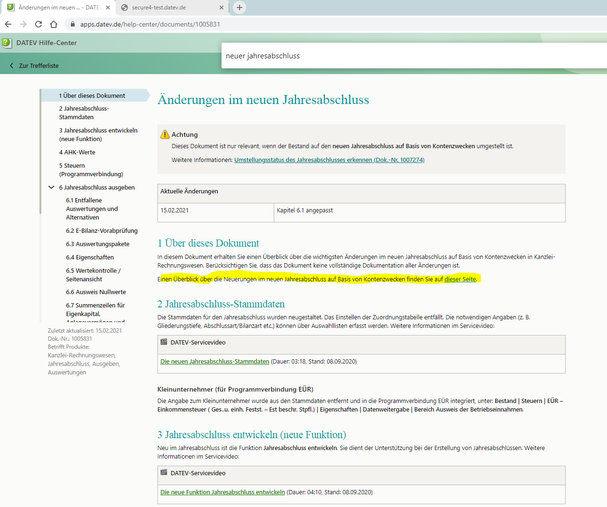Switch to the secure4-test.datev.de tab
The image size is (607, 507).
pyautogui.click(x=160, y=7)
